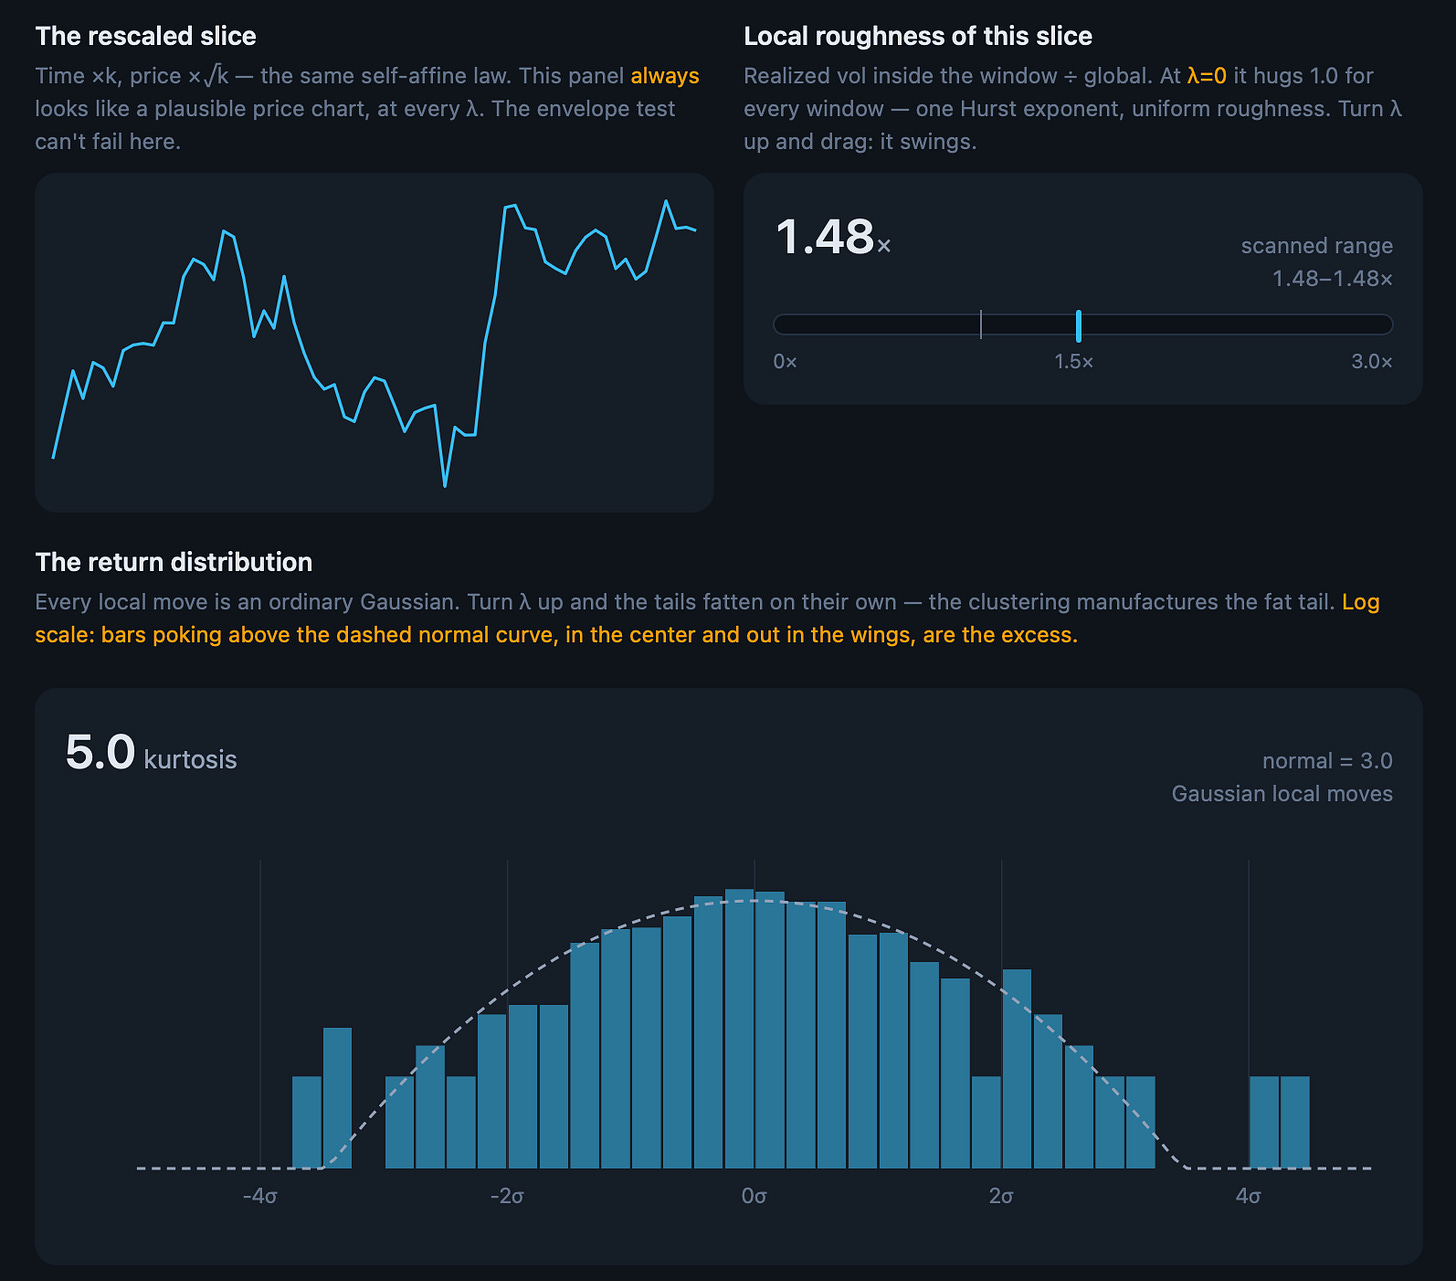Viewport: 1456px width, 1281px height.
Task: Click the tallest histogram bar at 0σ
Action: tap(739, 1029)
